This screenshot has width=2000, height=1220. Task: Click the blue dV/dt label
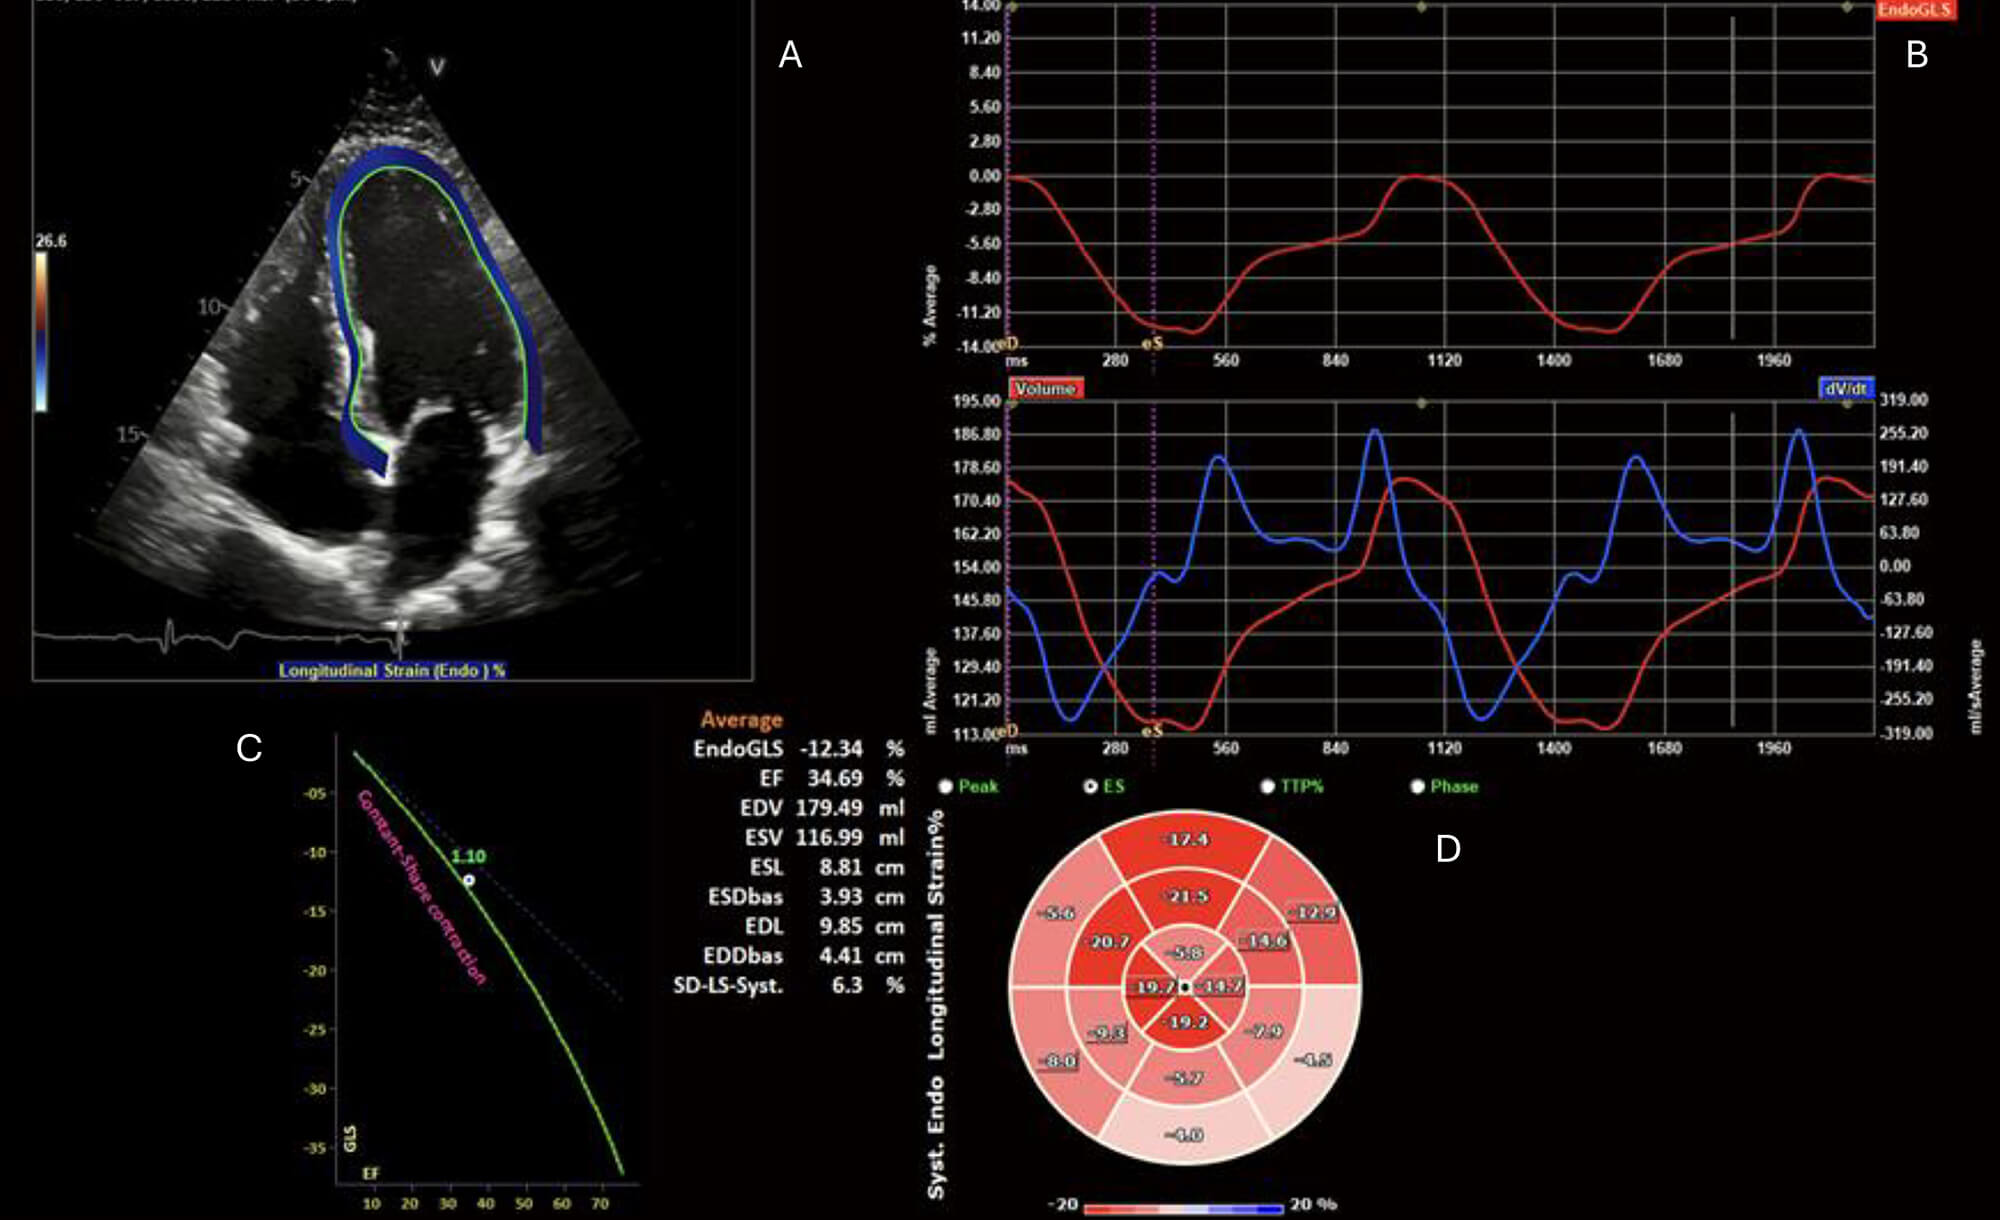1845,389
